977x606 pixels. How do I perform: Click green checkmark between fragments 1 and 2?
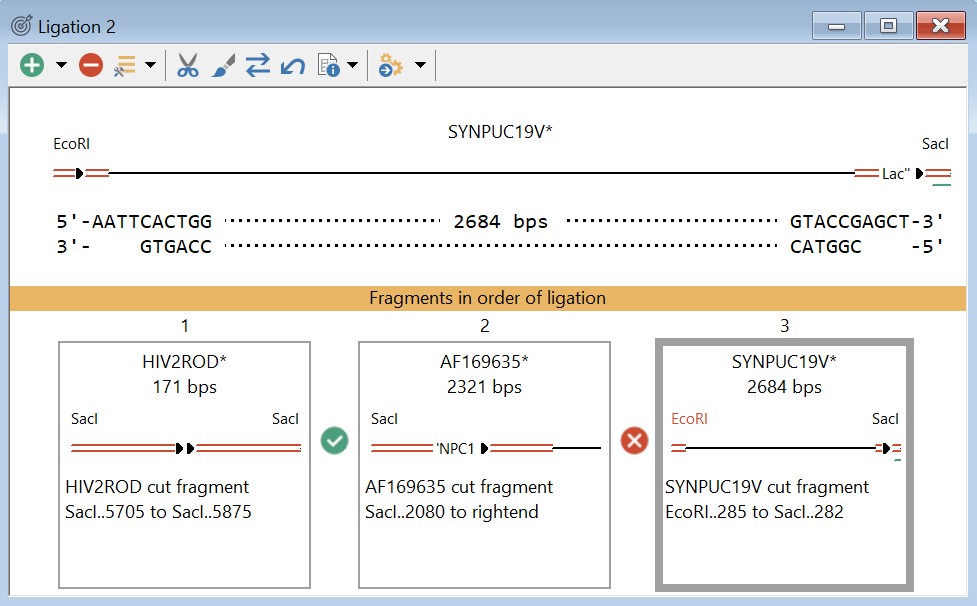[334, 440]
